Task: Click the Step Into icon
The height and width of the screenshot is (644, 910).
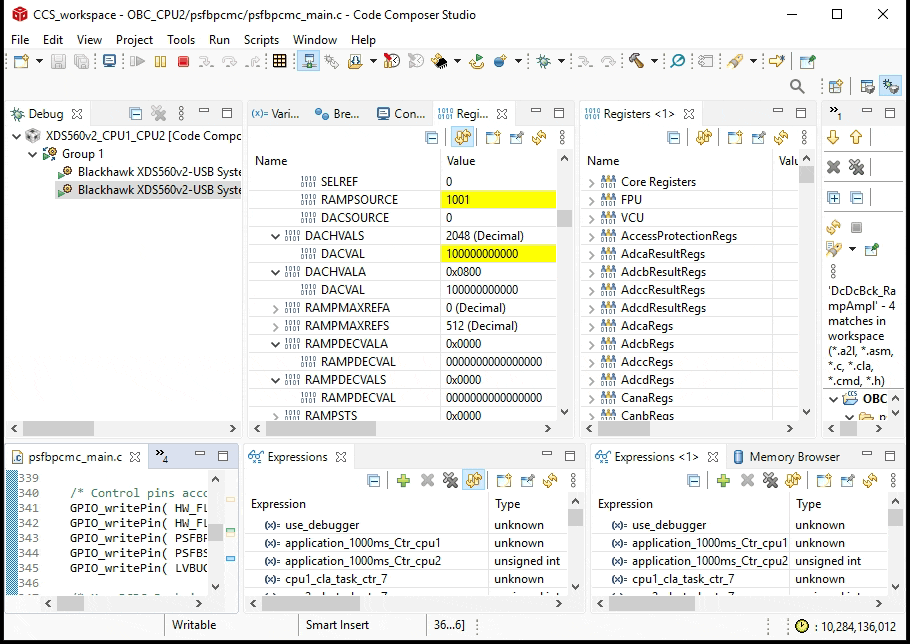Action: [x=205, y=61]
